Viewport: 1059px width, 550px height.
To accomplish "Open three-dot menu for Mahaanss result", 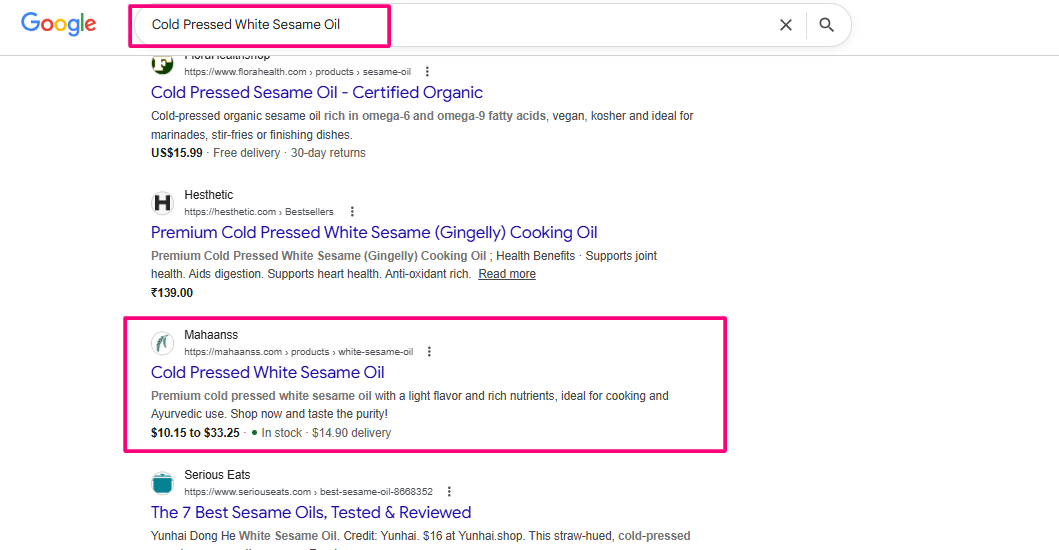I will pyautogui.click(x=429, y=351).
